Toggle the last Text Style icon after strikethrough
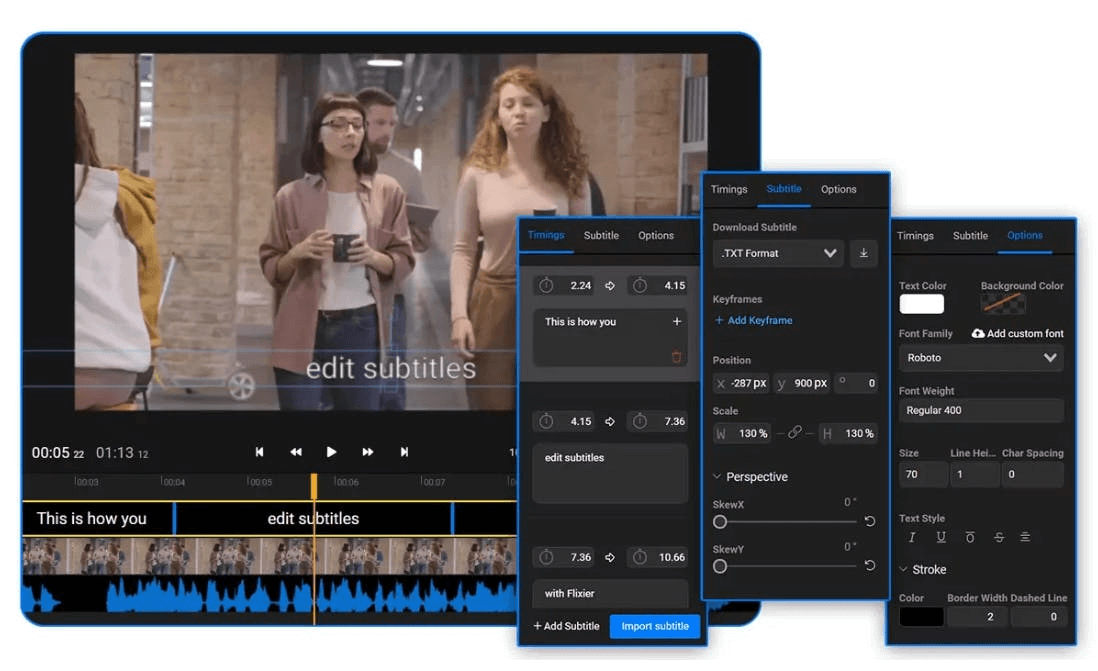1098x671 pixels. pos(1025,537)
